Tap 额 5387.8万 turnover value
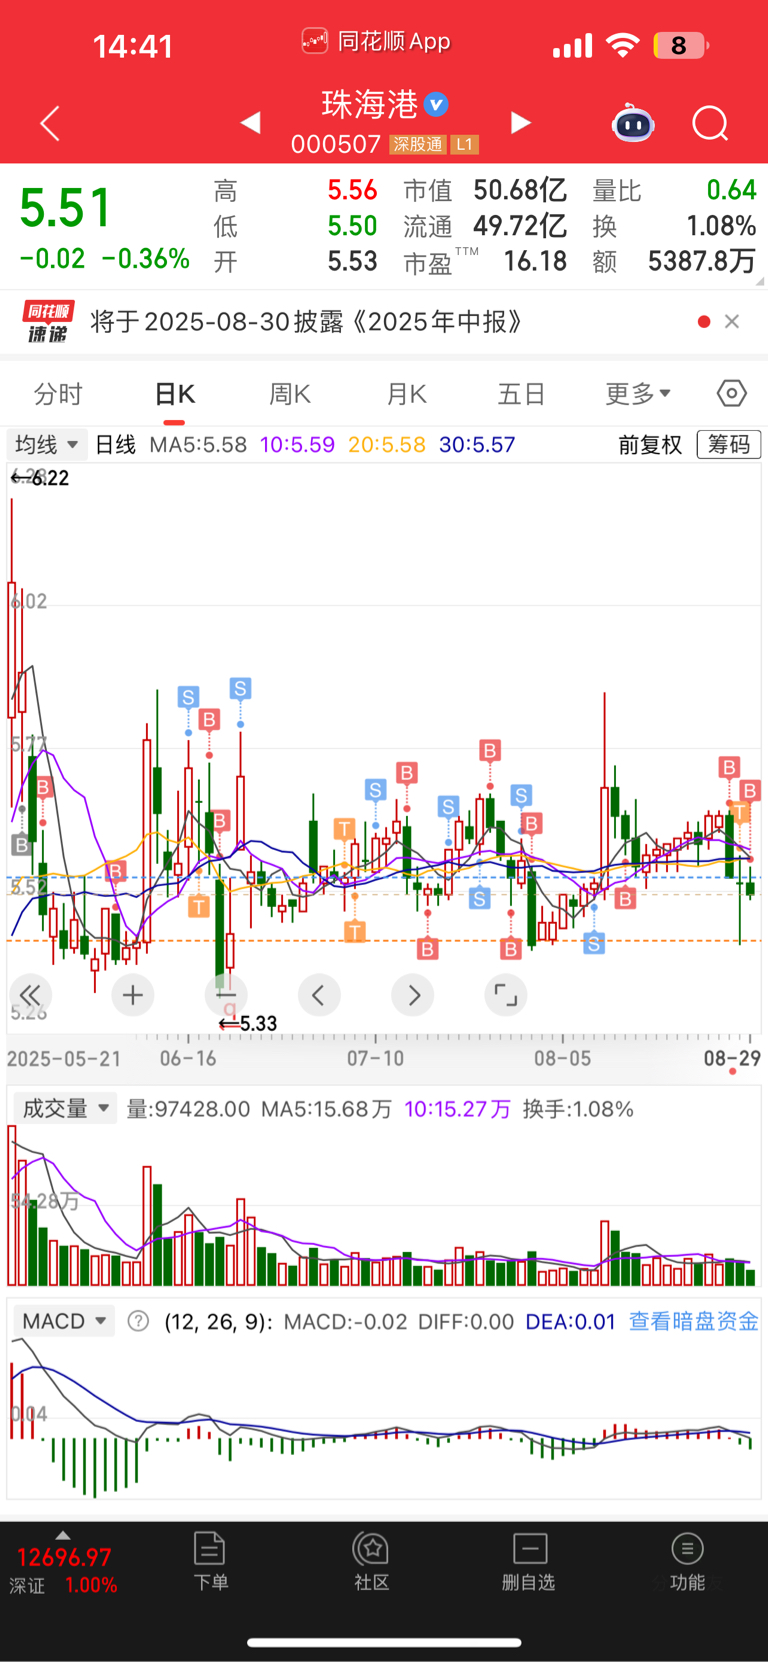The width and height of the screenshot is (768, 1662). point(702,262)
